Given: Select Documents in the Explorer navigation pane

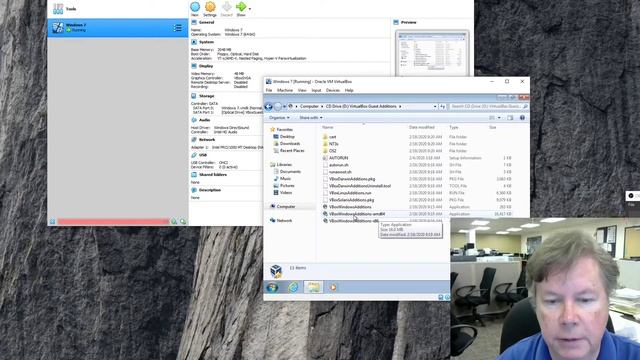Looking at the screenshot, I should [290, 172].
